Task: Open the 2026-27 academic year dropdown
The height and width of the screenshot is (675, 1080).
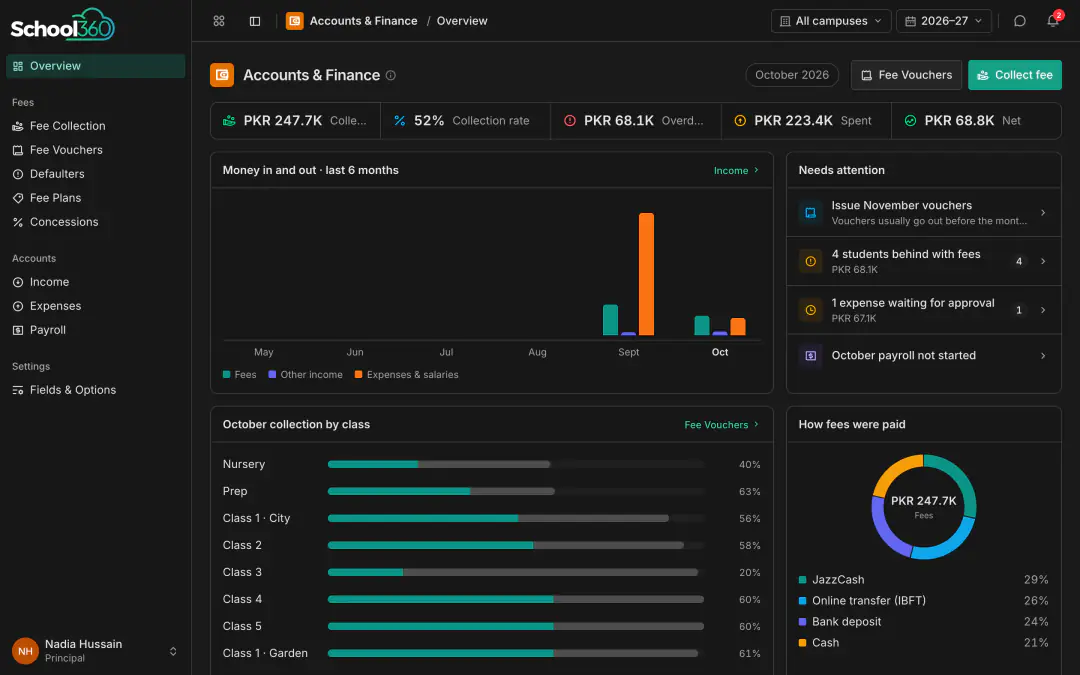Action: coord(944,21)
